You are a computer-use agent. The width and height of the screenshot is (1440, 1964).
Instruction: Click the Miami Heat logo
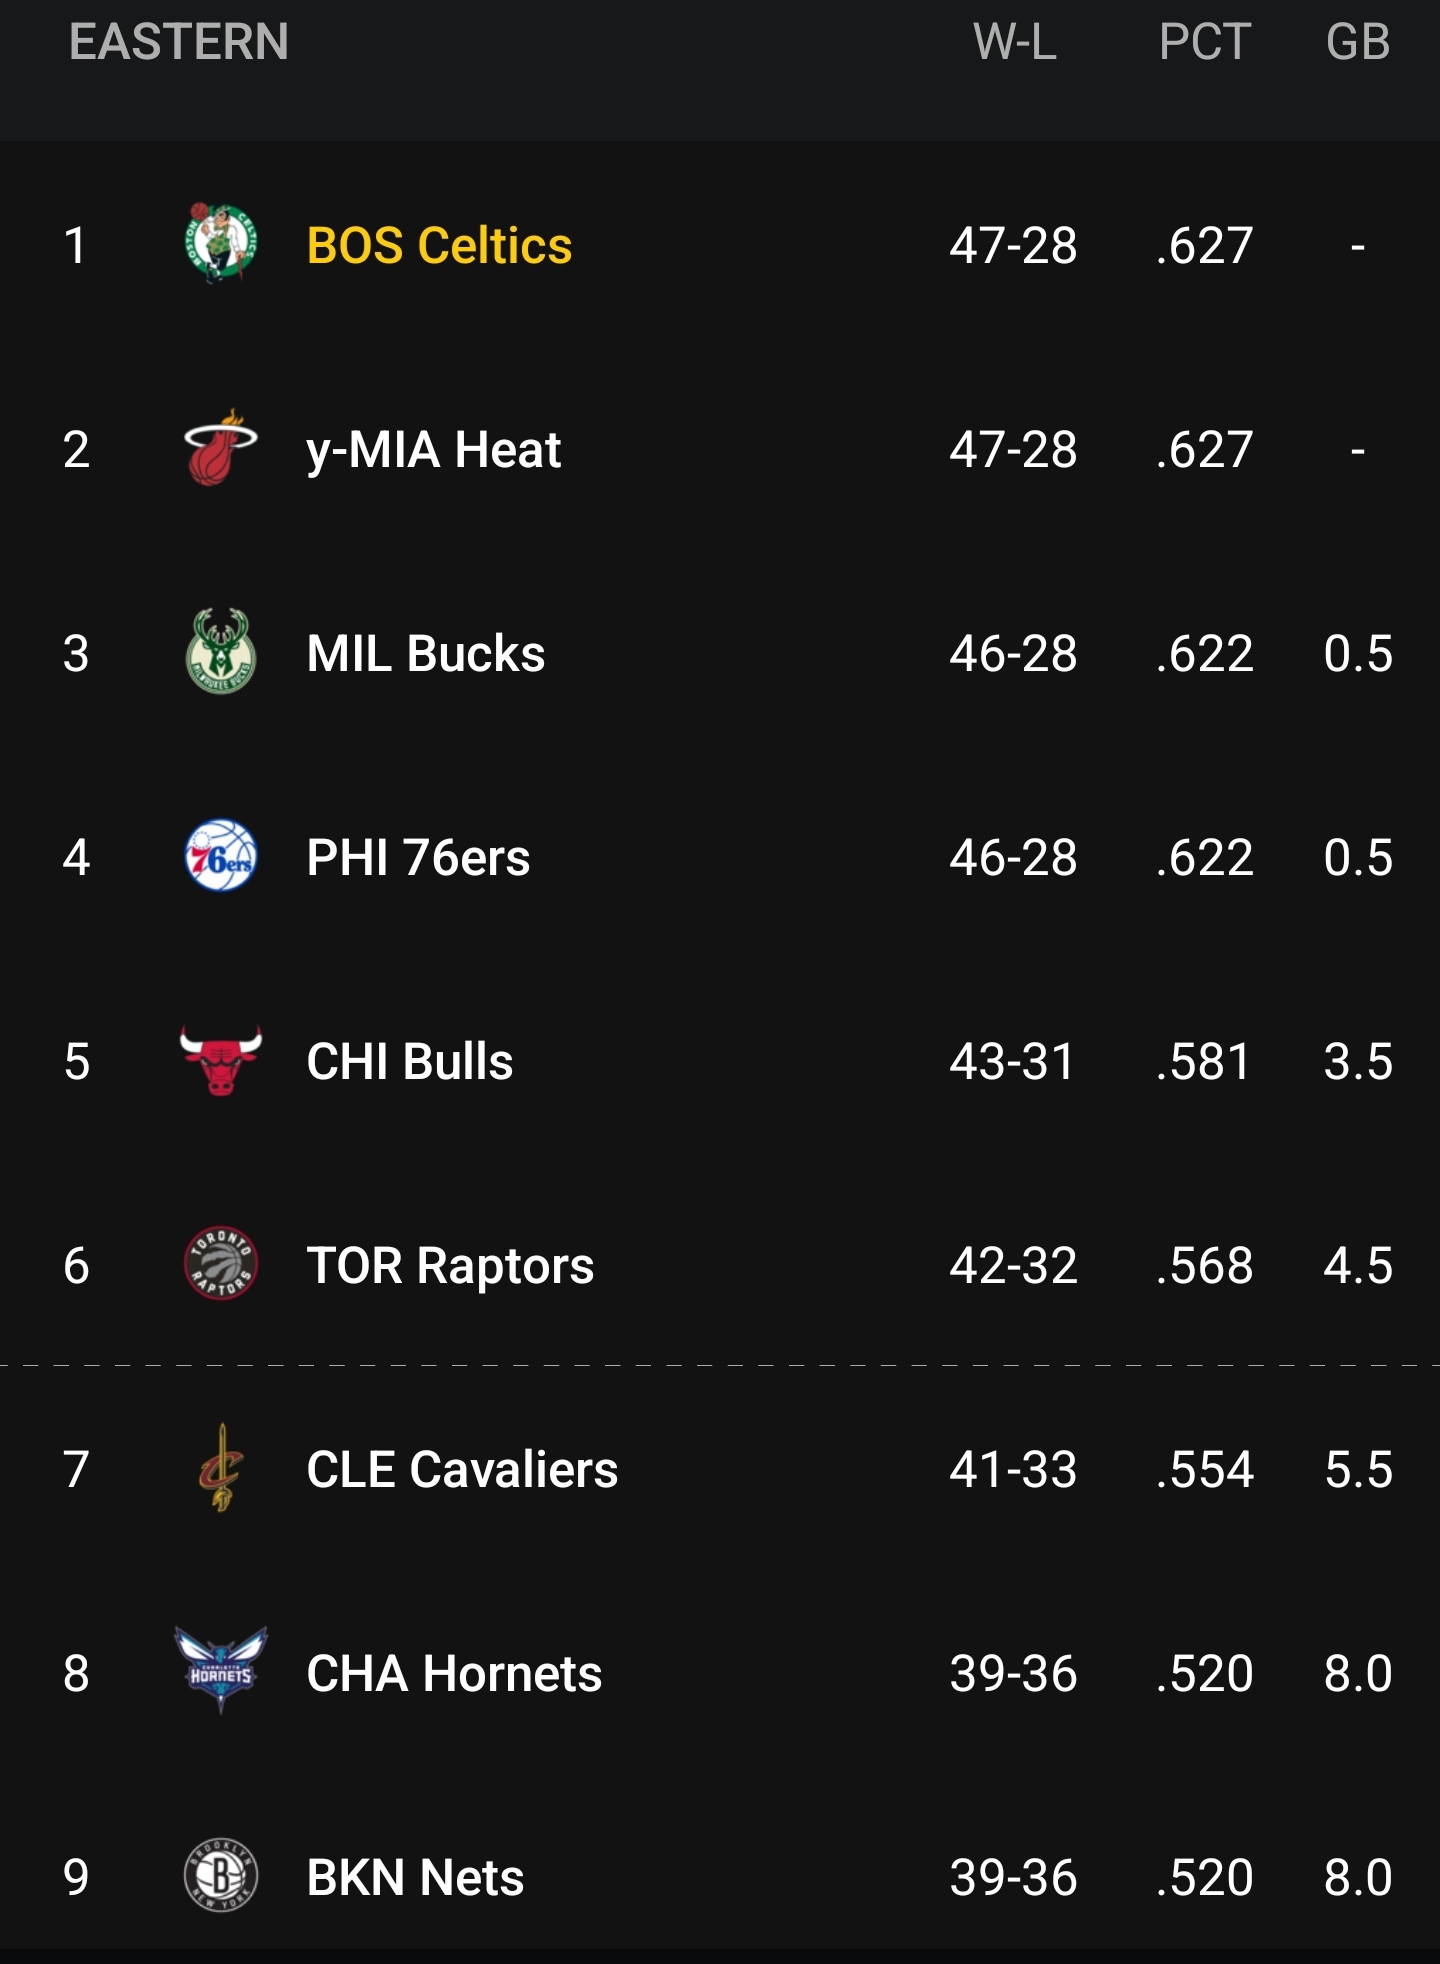point(222,448)
